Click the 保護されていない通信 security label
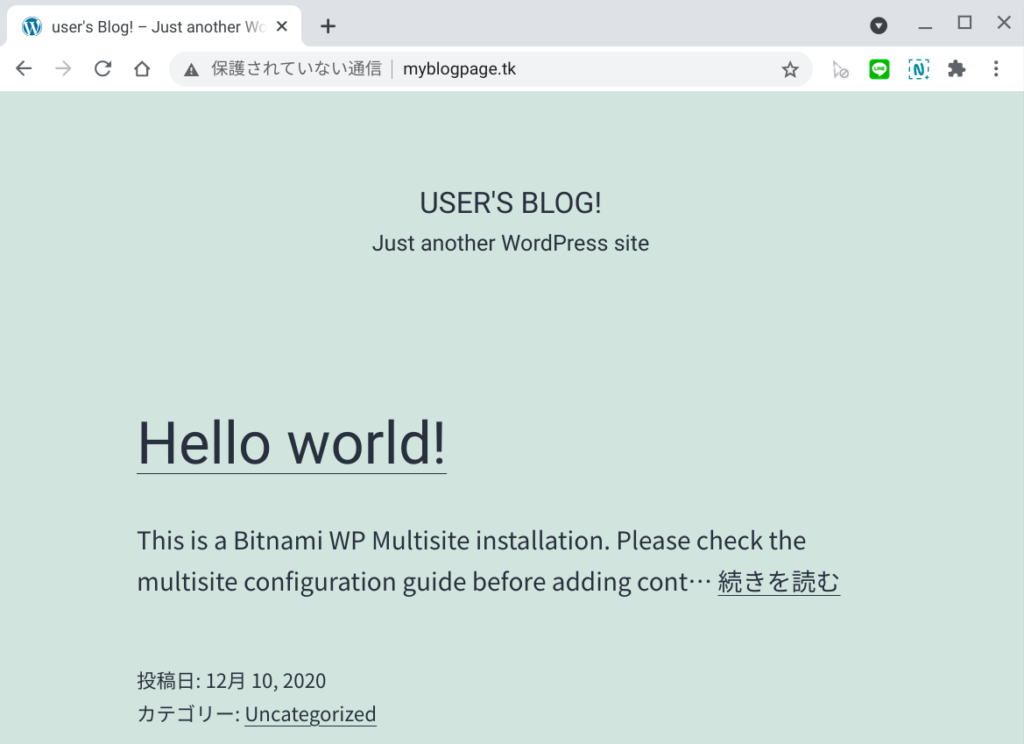 click(x=296, y=69)
